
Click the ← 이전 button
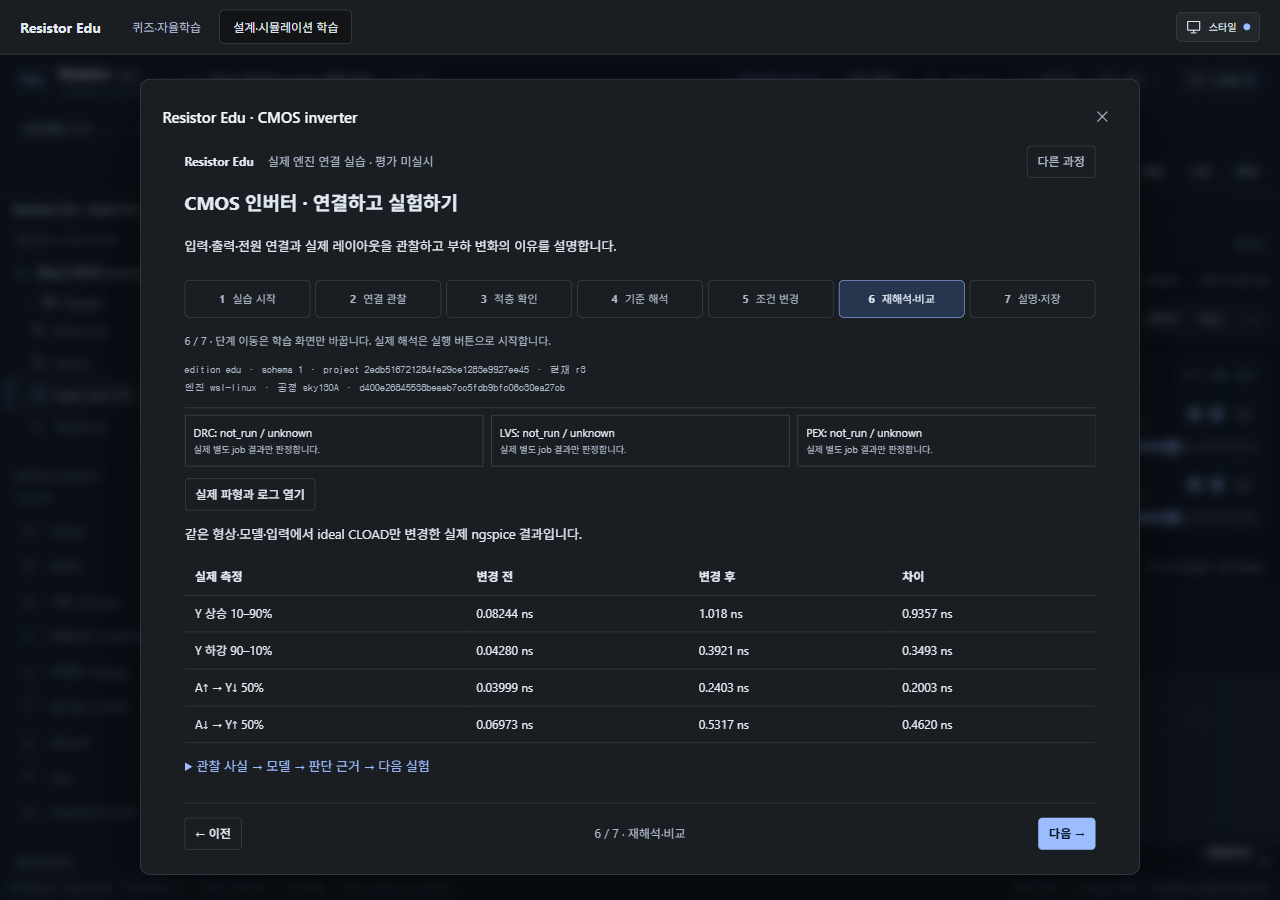213,834
